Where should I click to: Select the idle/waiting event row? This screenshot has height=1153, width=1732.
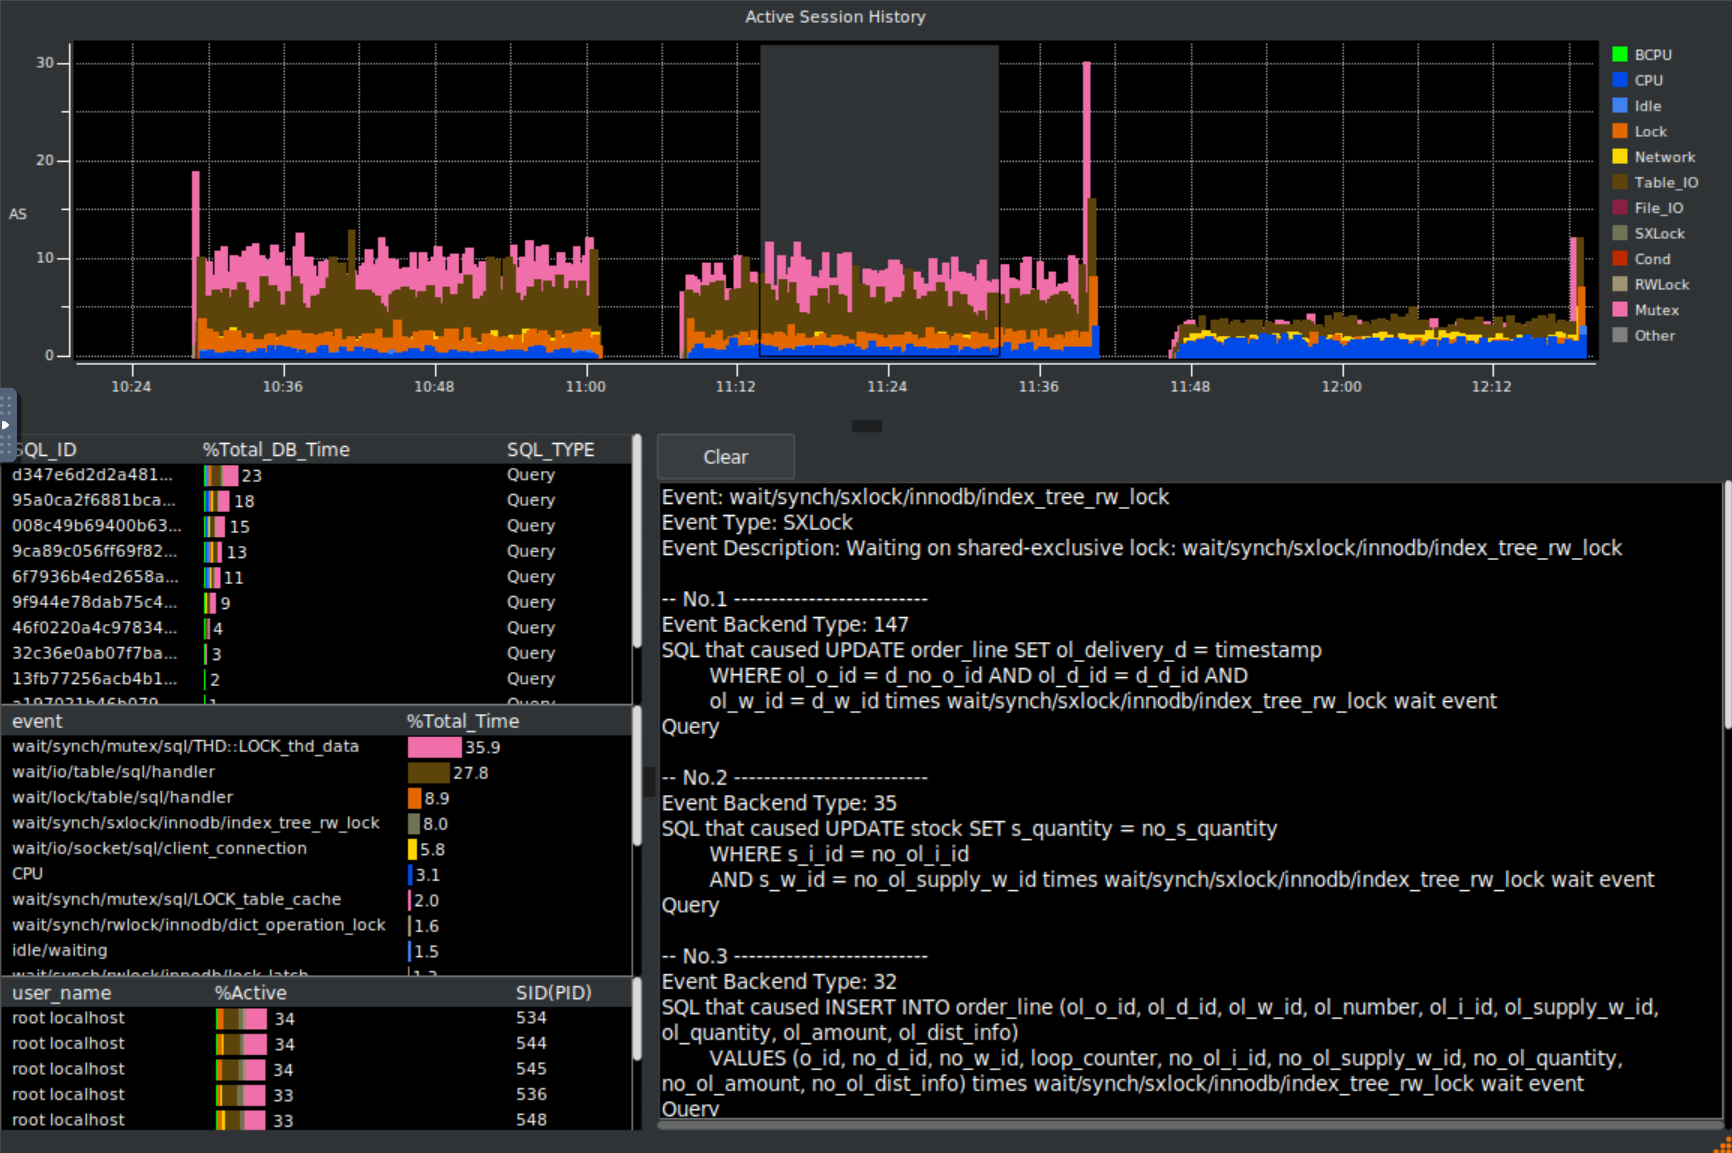coord(316,951)
